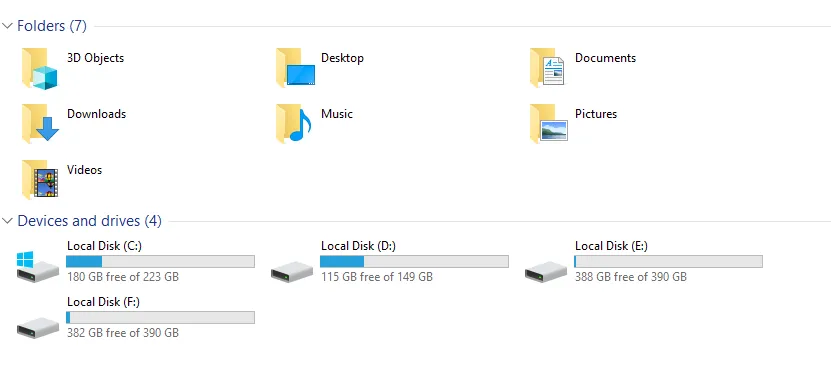Screen dimensions: 831x380
Task: Select the Local Disk (C:) drive icon
Action: (38, 266)
